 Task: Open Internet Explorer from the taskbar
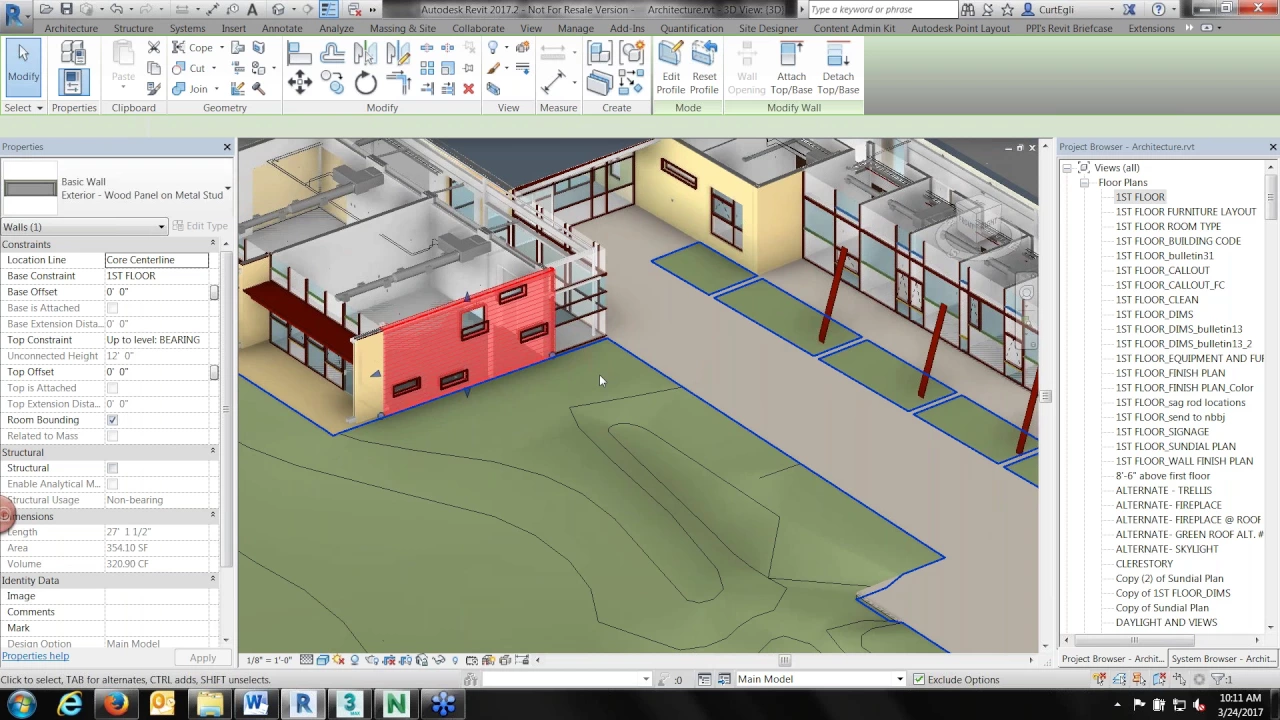pos(70,705)
